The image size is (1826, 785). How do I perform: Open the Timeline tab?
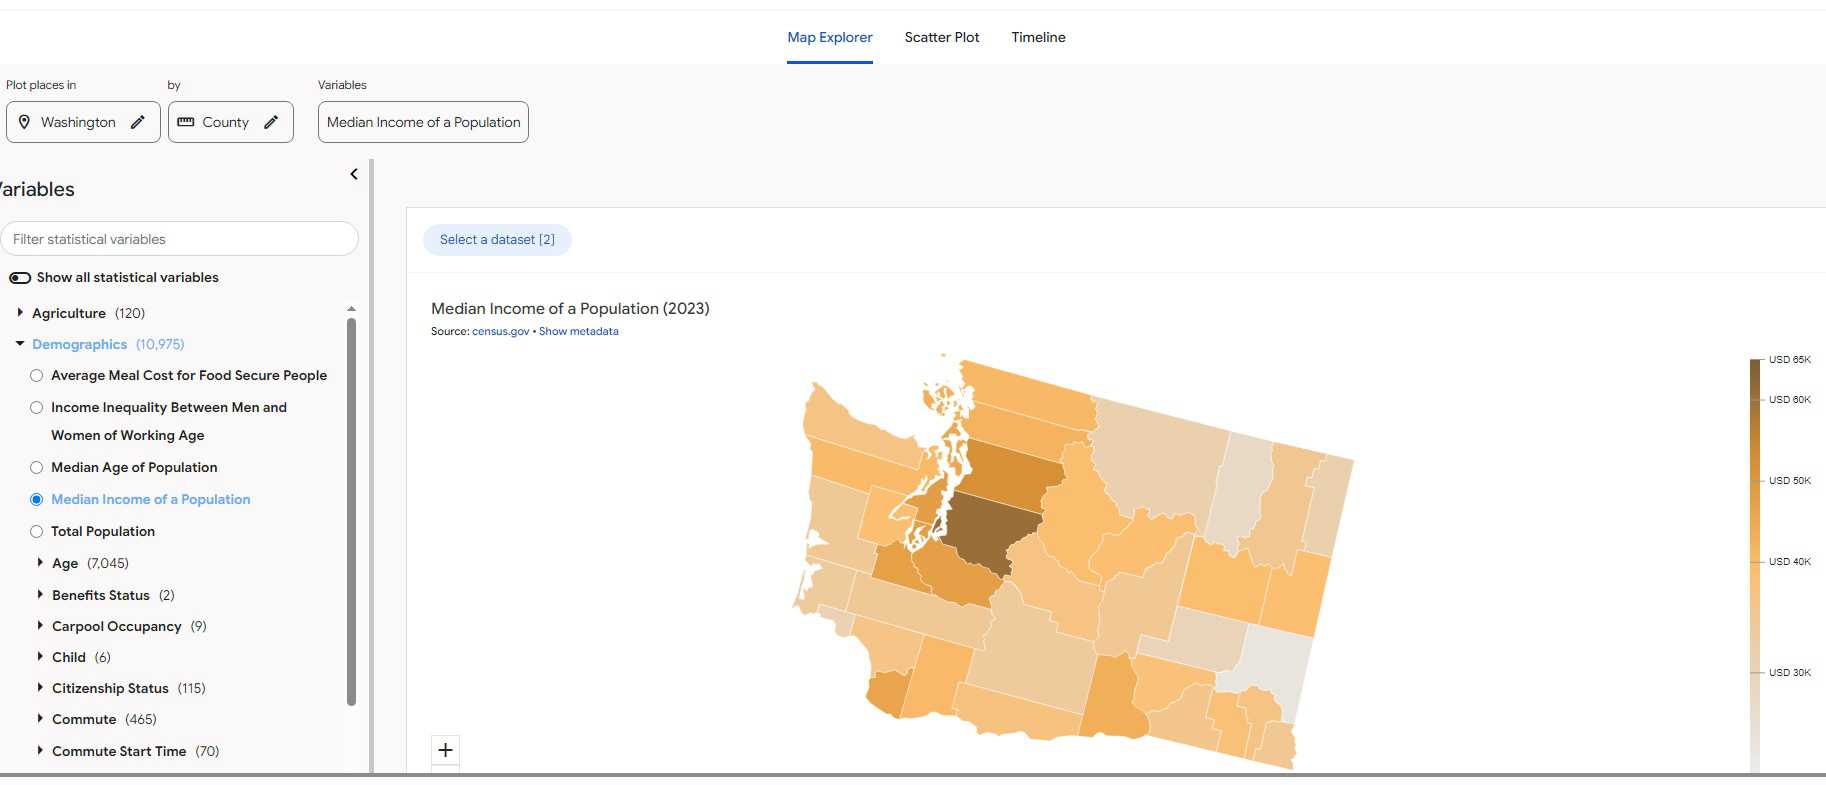coord(1038,37)
